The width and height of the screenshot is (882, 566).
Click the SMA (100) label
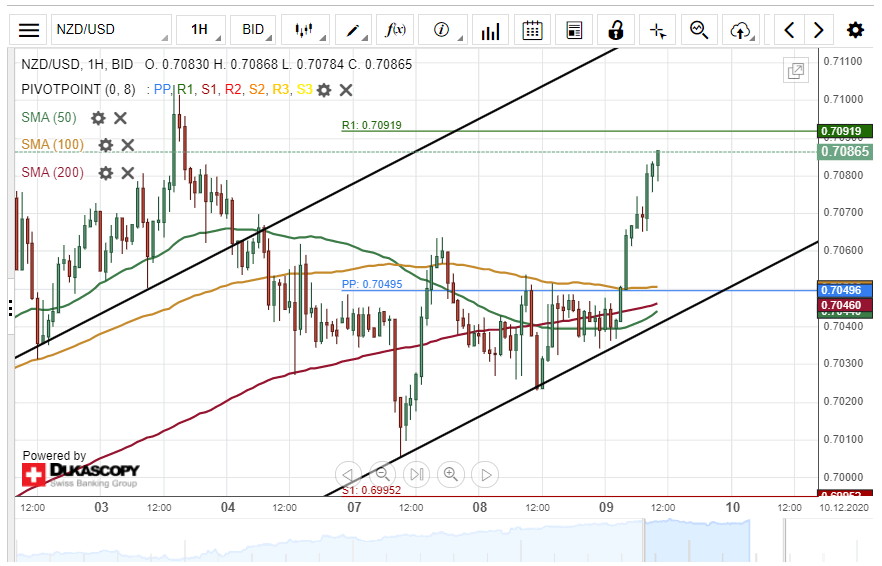click(52, 145)
